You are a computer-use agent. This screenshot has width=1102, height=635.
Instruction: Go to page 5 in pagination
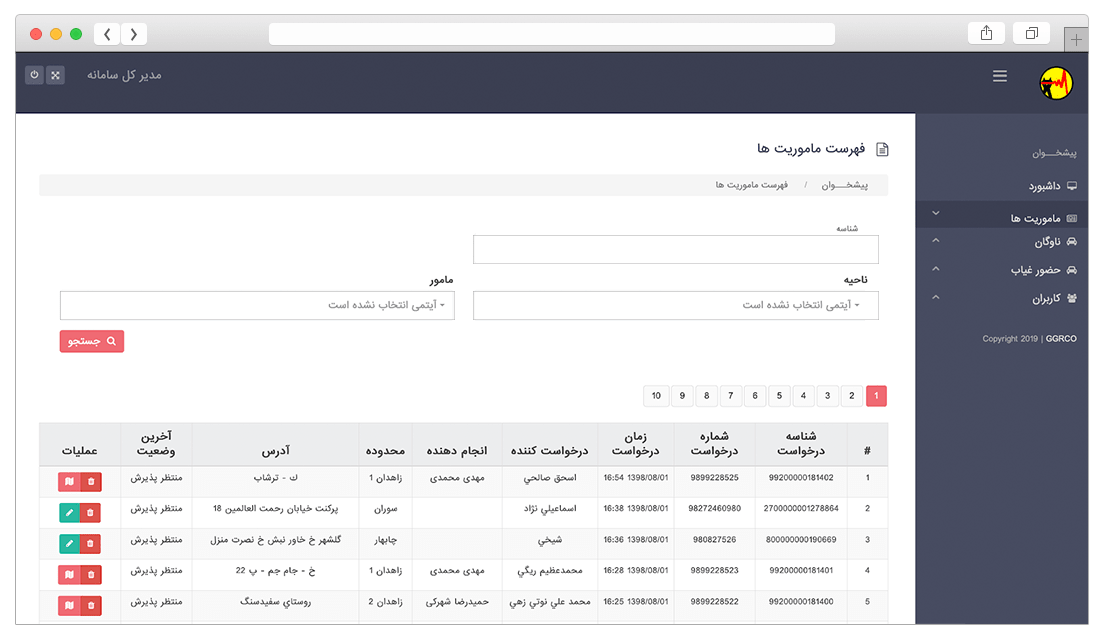[x=779, y=396]
